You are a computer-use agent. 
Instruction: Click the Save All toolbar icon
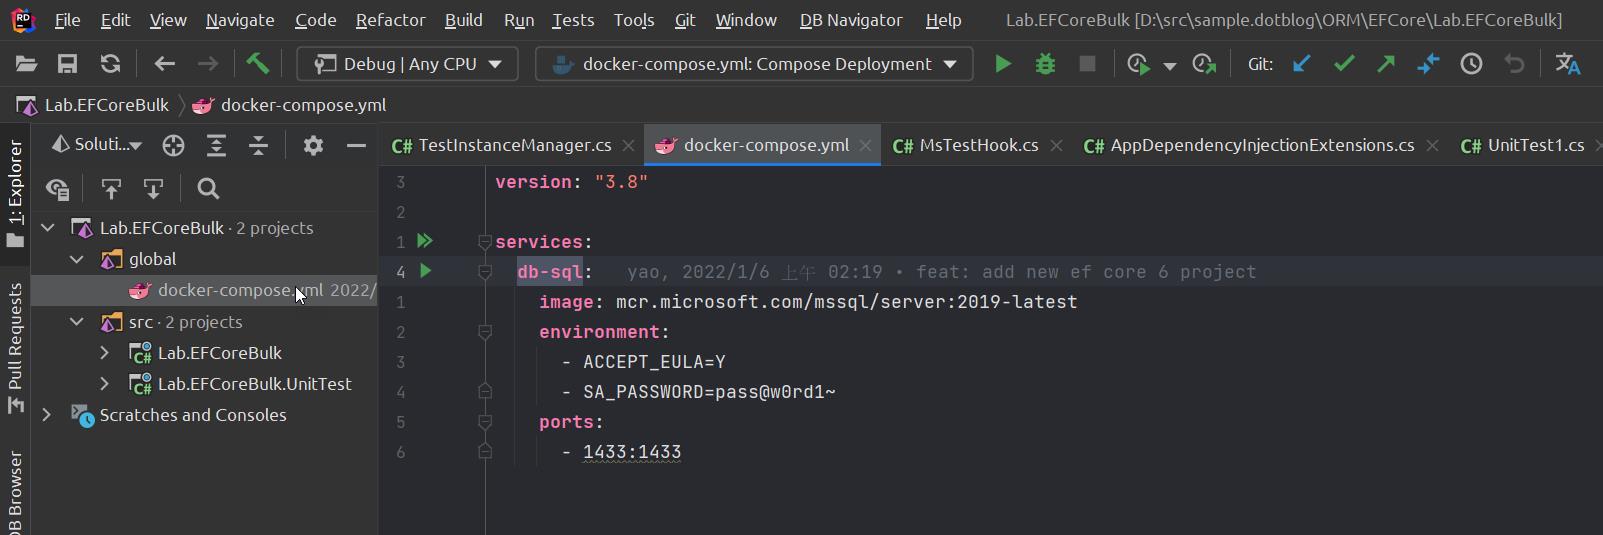(67, 64)
